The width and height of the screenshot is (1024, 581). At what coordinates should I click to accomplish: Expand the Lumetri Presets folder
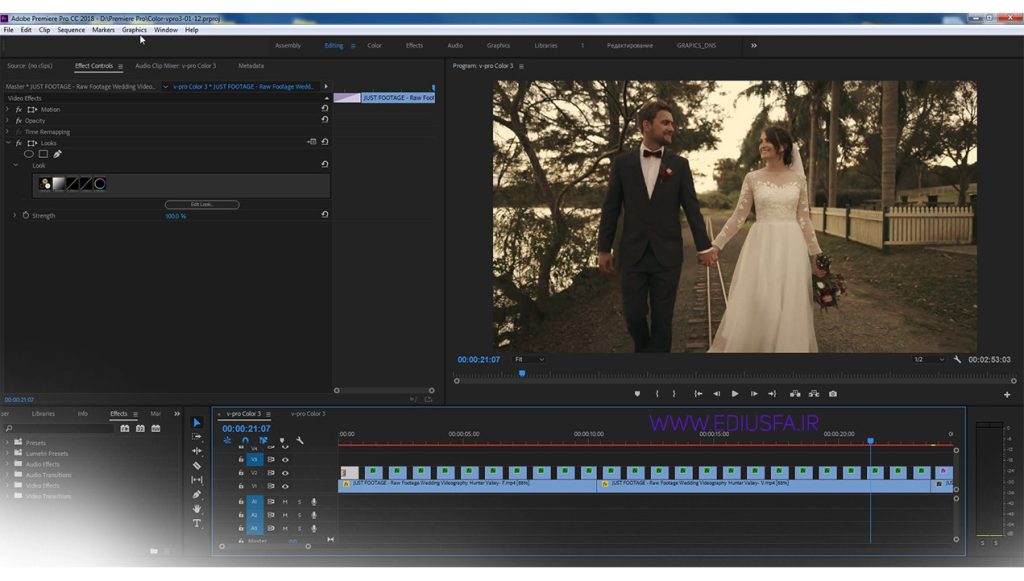[x=8, y=453]
